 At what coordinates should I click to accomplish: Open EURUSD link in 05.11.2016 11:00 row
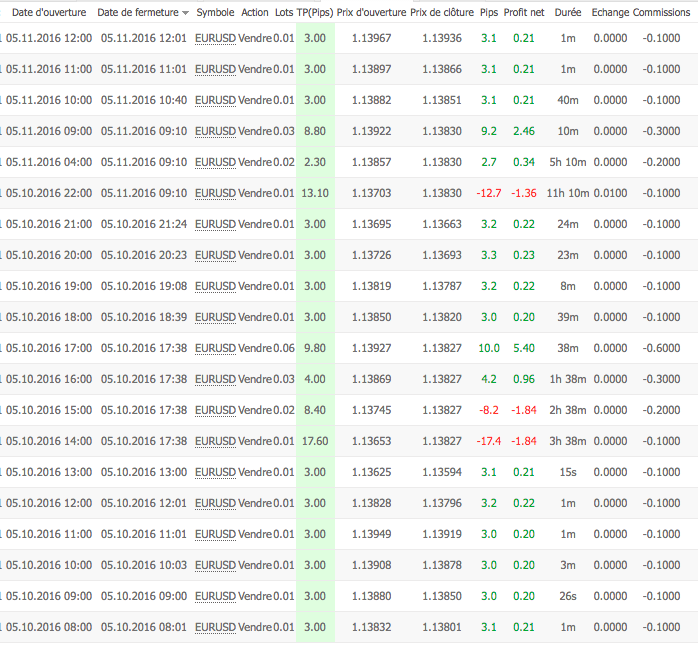(215, 69)
